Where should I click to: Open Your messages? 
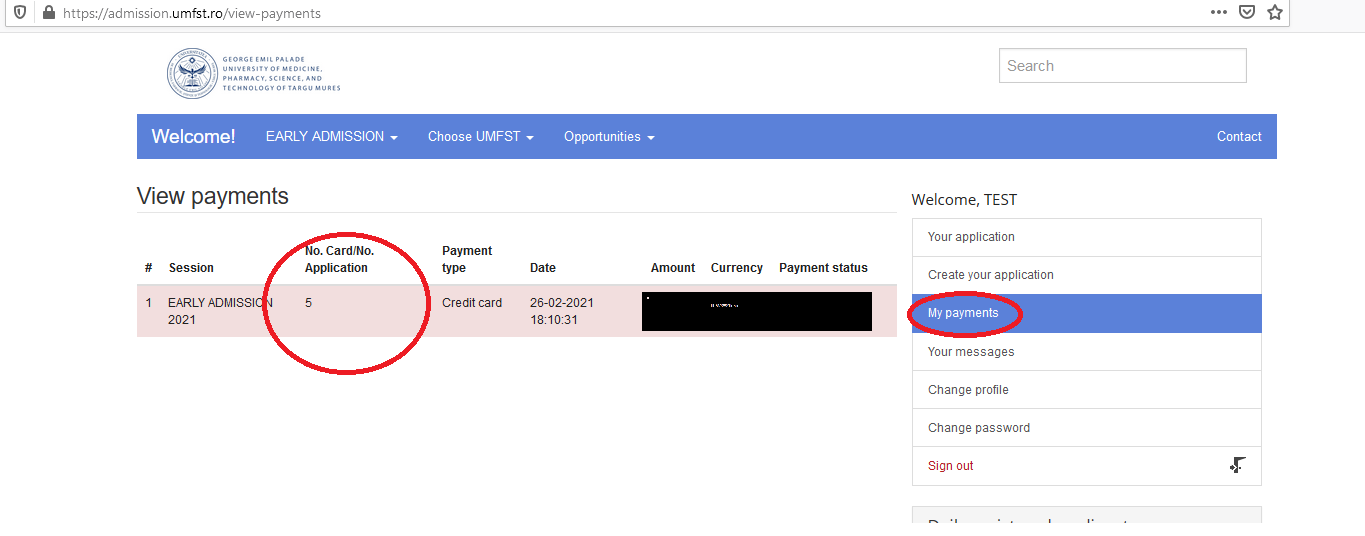click(970, 352)
